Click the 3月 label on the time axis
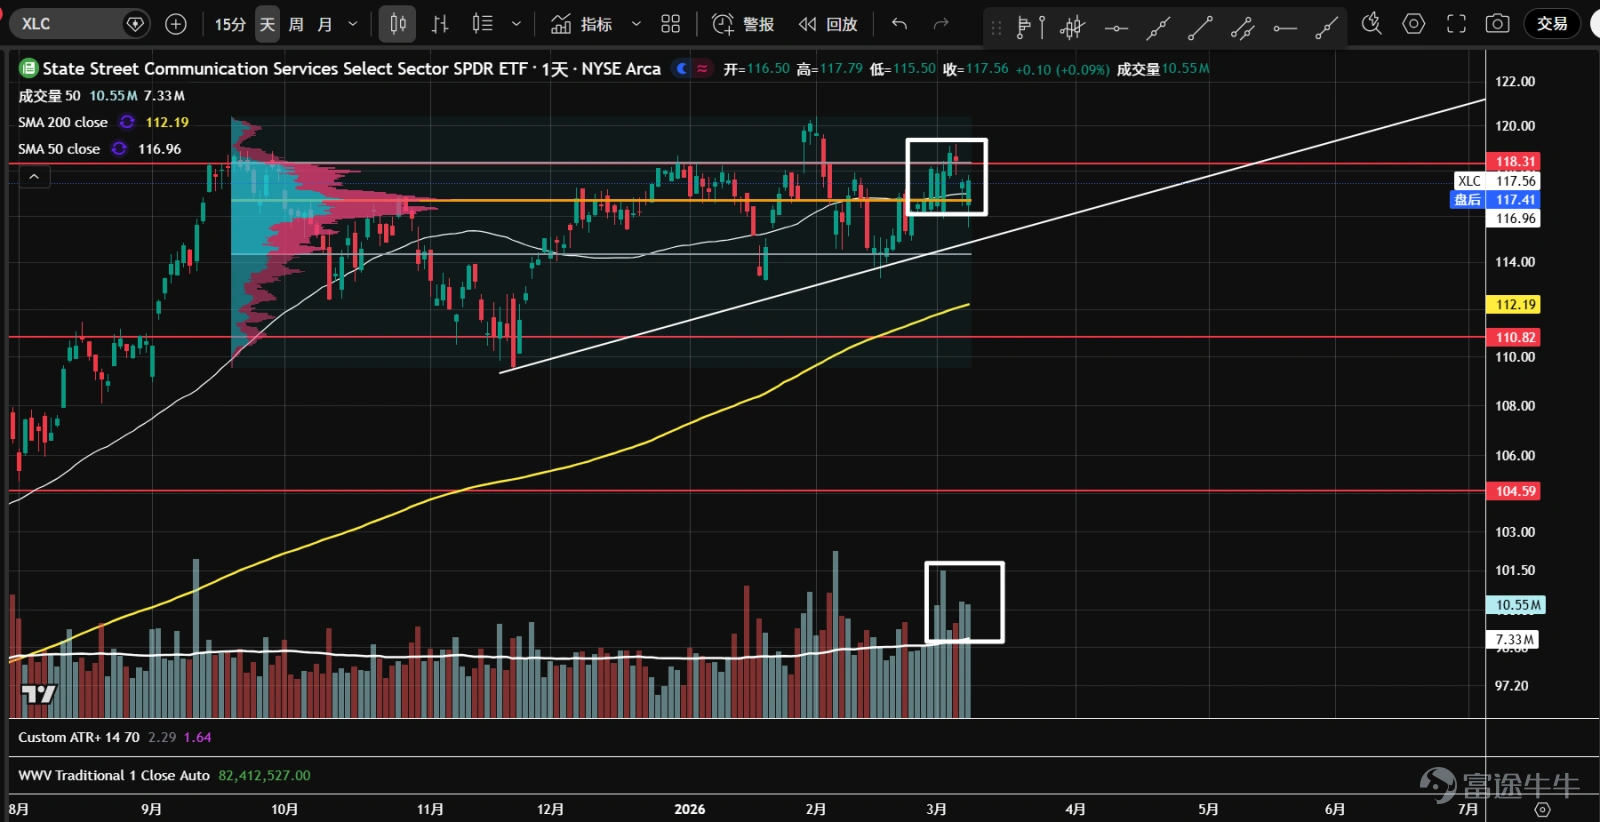Screen dimensions: 1600x822 pos(936,809)
